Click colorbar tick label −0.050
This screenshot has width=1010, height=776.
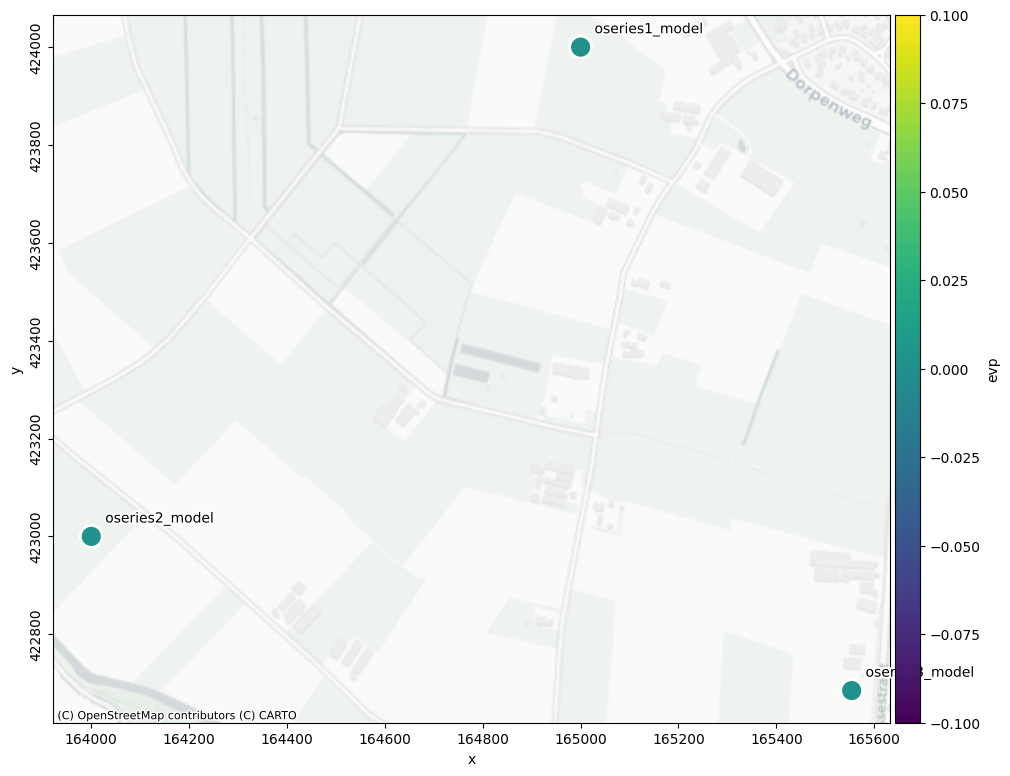tap(955, 547)
